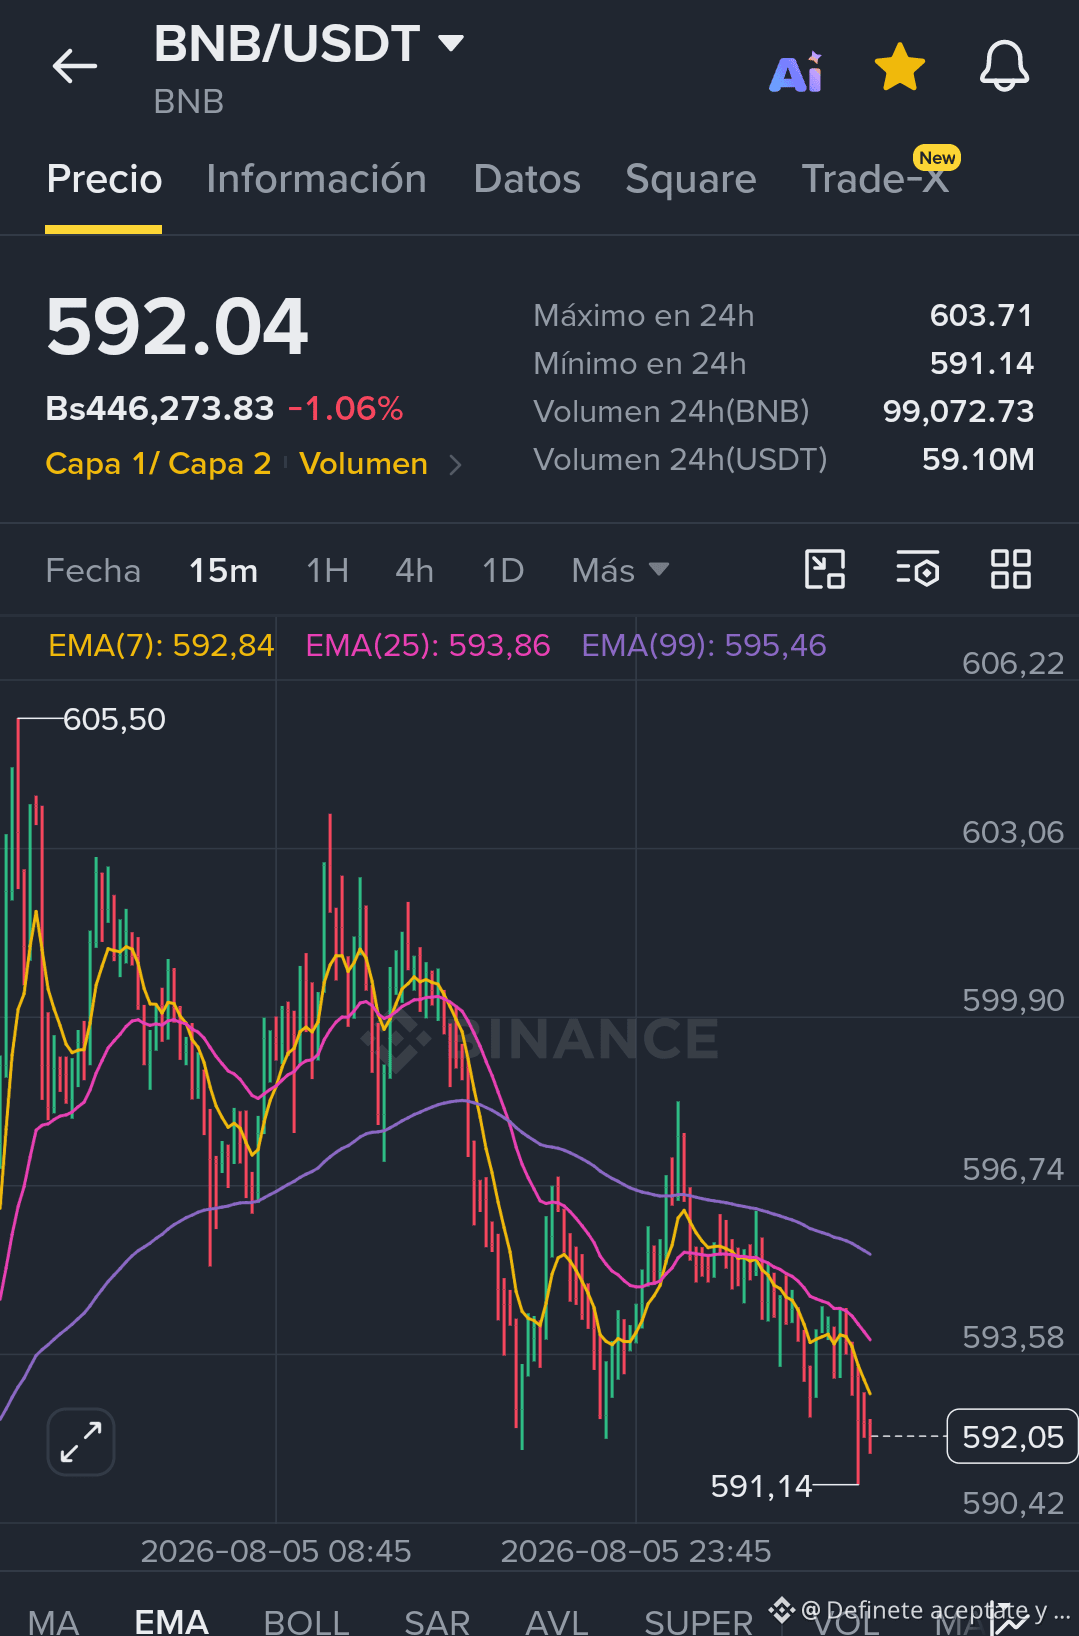Select the 1D interval

tap(503, 571)
